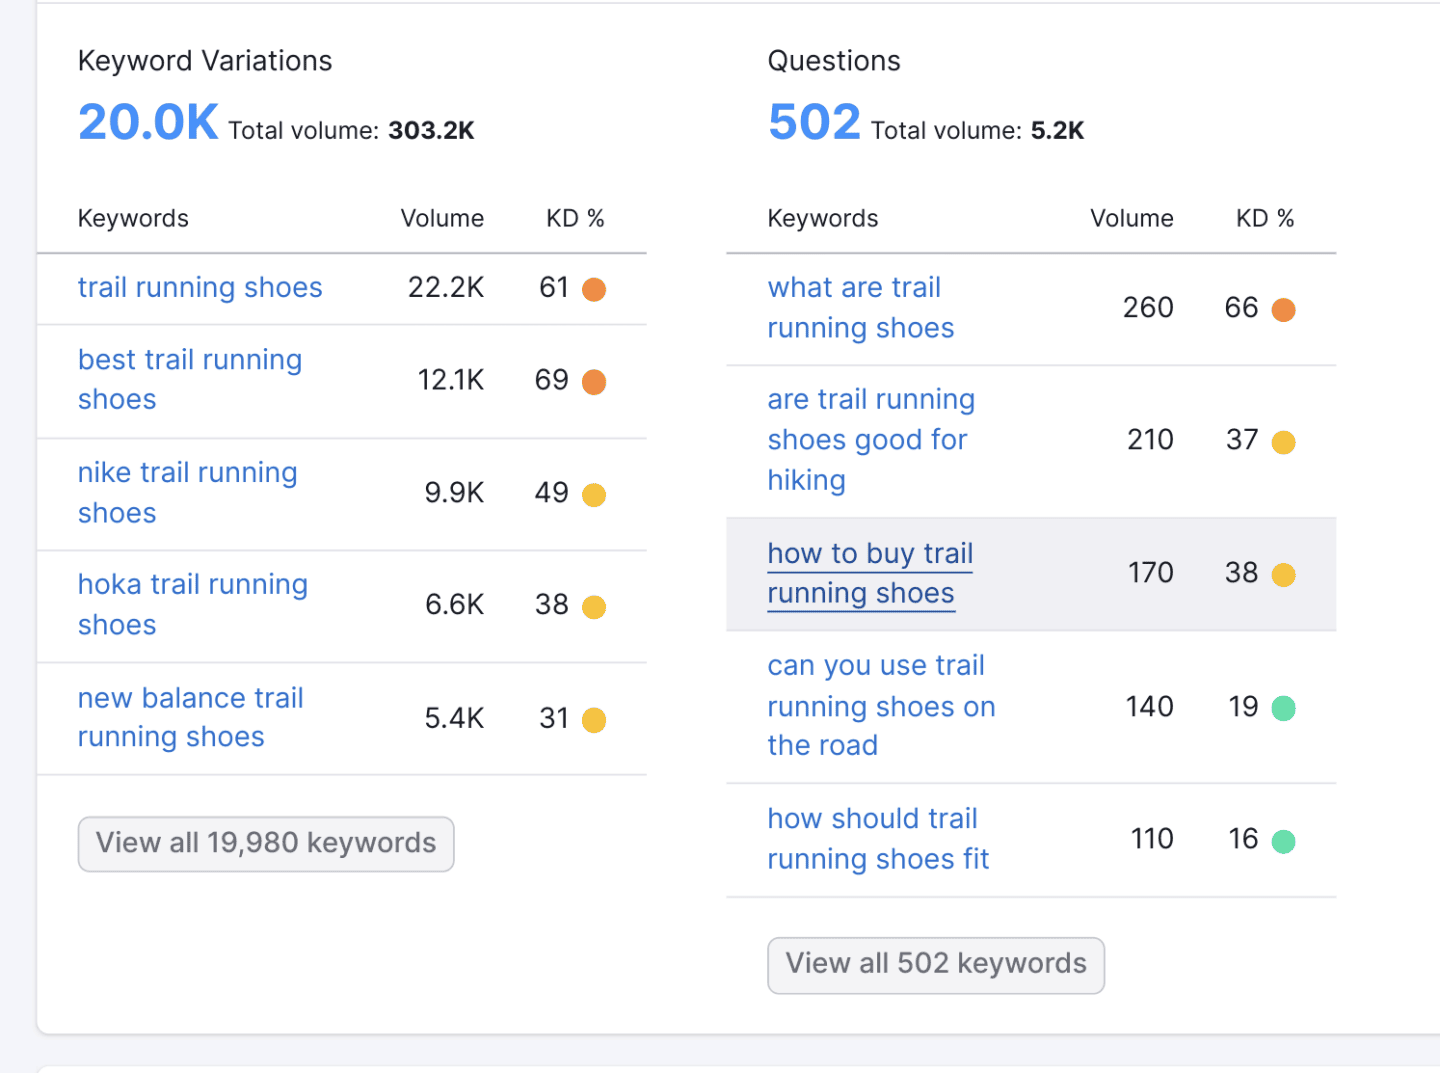Open the new balance trail running shoes keyword
This screenshot has width=1440, height=1073.
click(x=190, y=717)
